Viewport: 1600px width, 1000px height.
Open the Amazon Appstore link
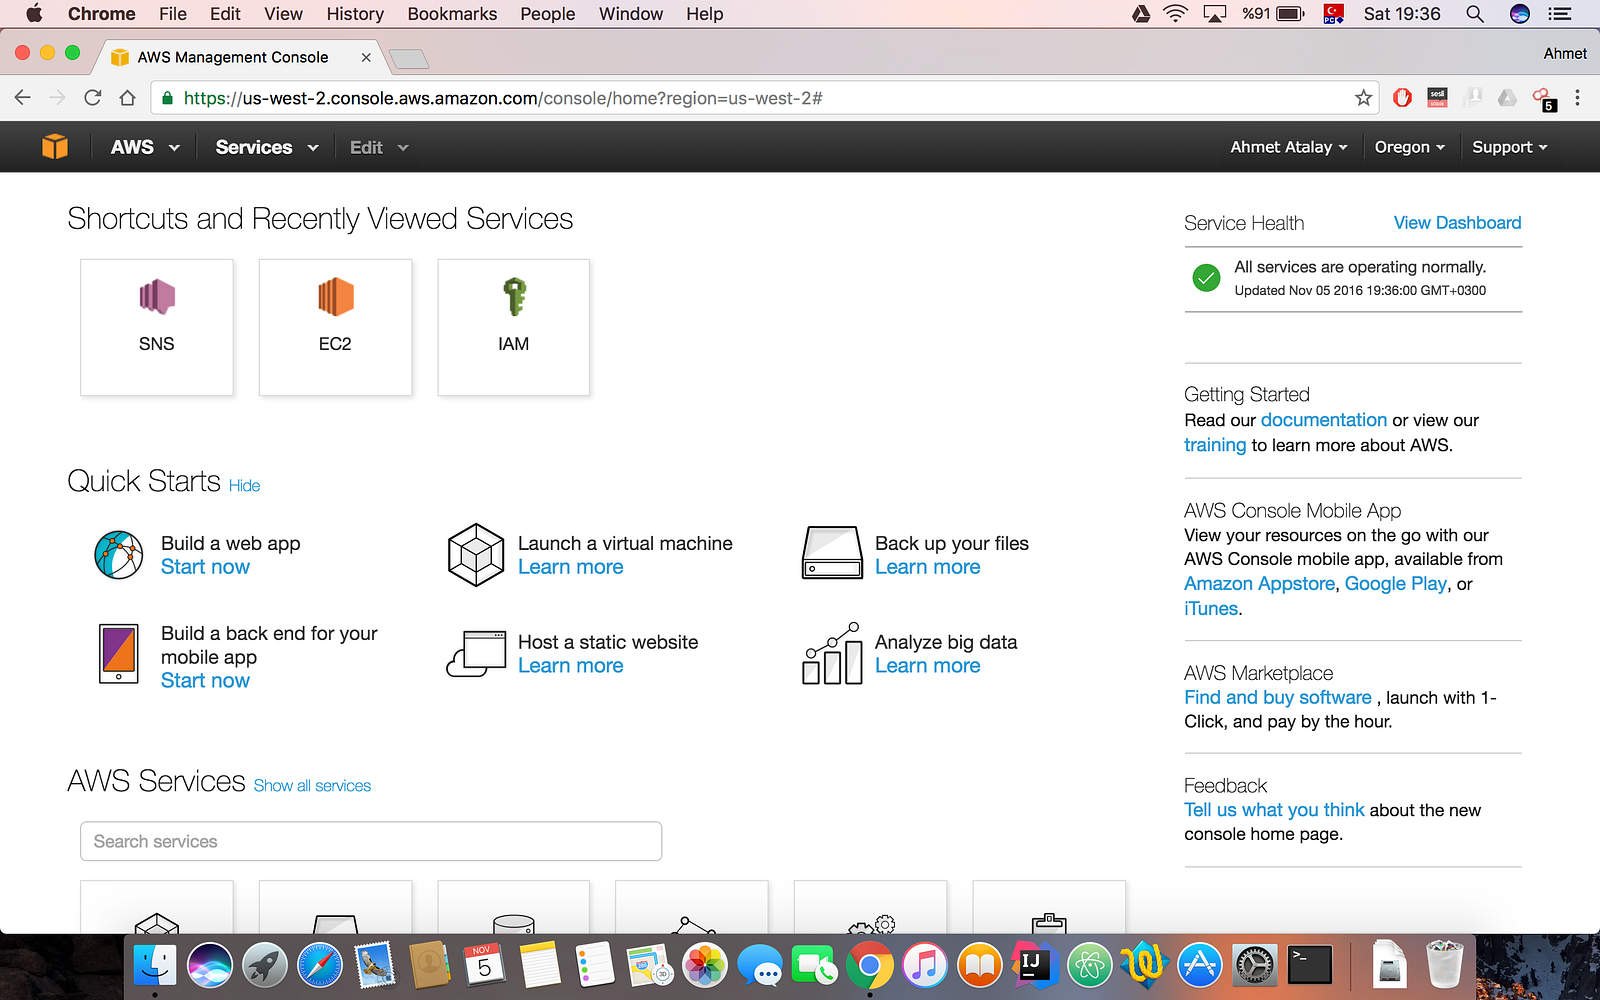(1260, 584)
